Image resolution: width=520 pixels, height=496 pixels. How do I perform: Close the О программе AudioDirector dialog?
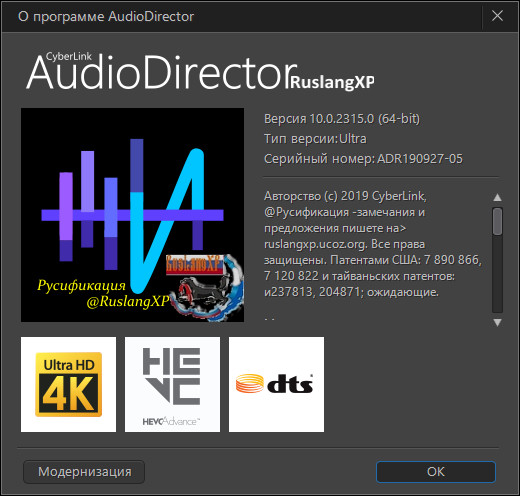click(497, 16)
